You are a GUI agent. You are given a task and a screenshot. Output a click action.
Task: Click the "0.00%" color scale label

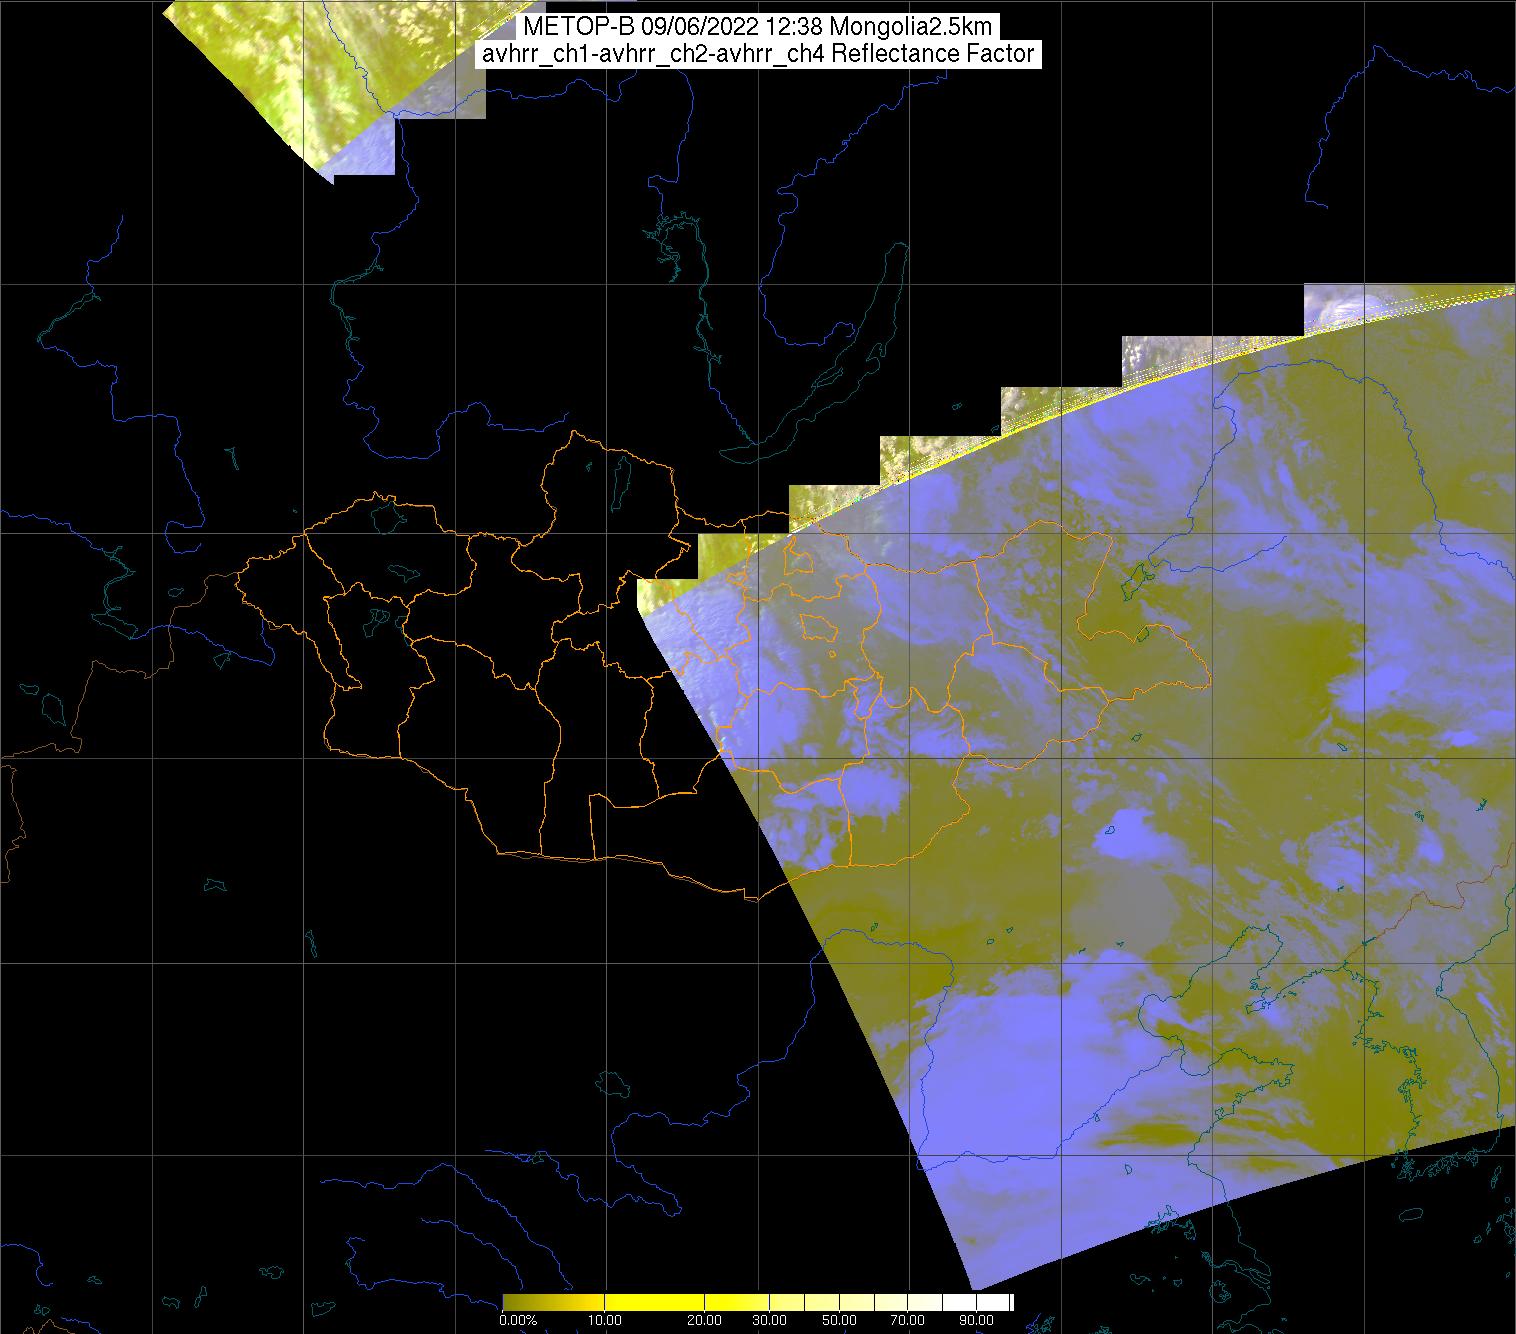[517, 1321]
